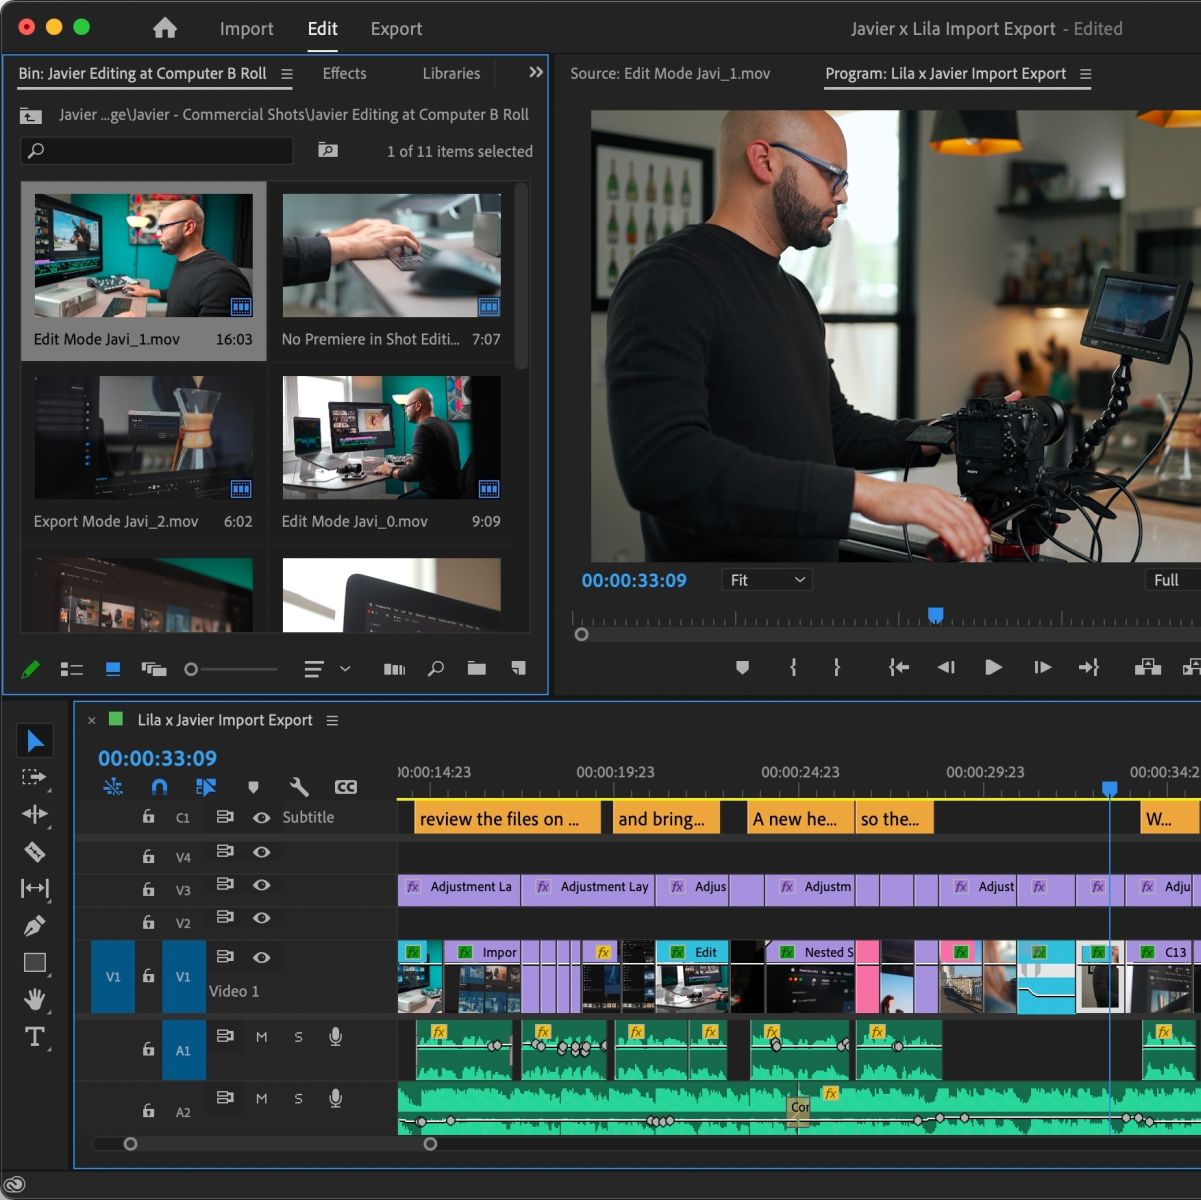Adjust the bin thumbnail size slider

[x=192, y=669]
